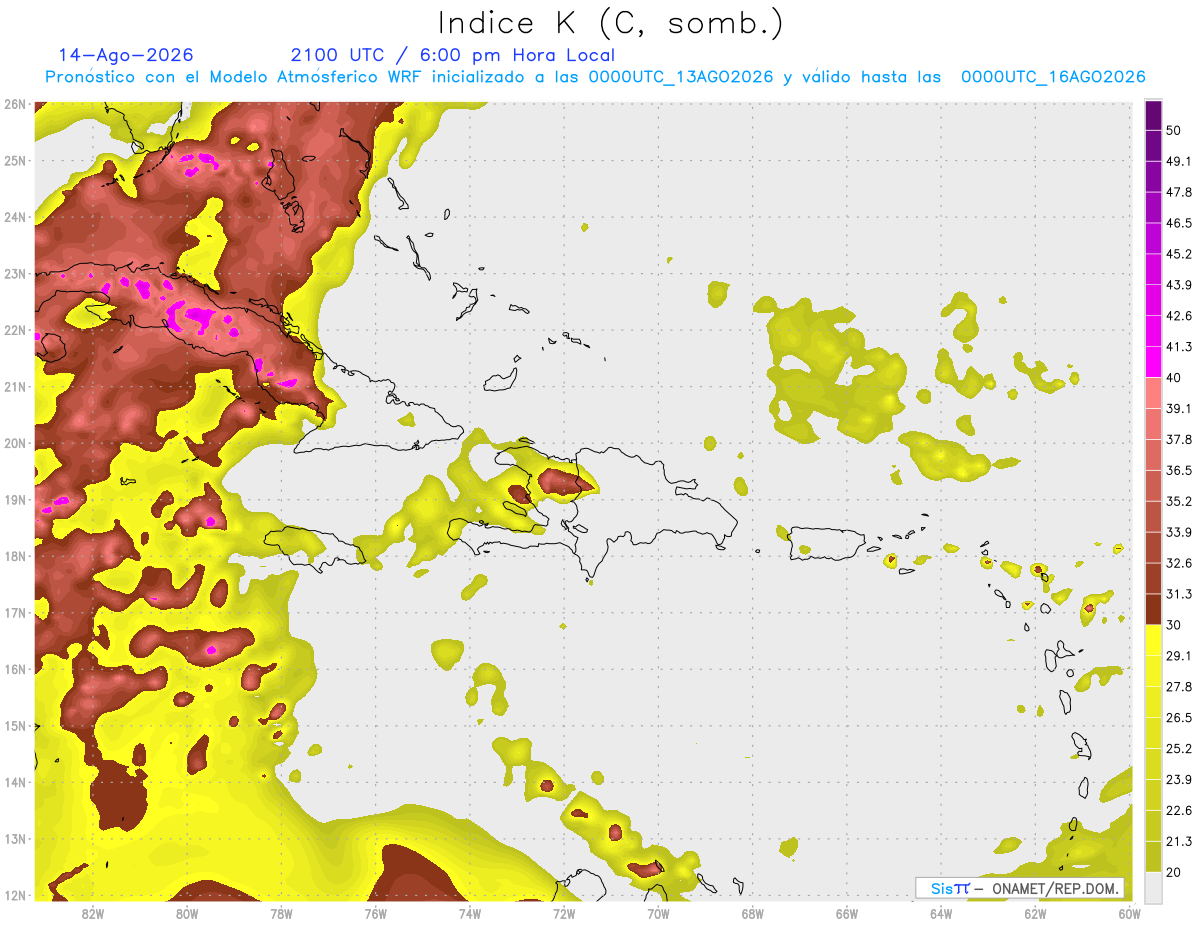Click the color bar value 32.6
The width and height of the screenshot is (1200, 927).
tap(1179, 563)
